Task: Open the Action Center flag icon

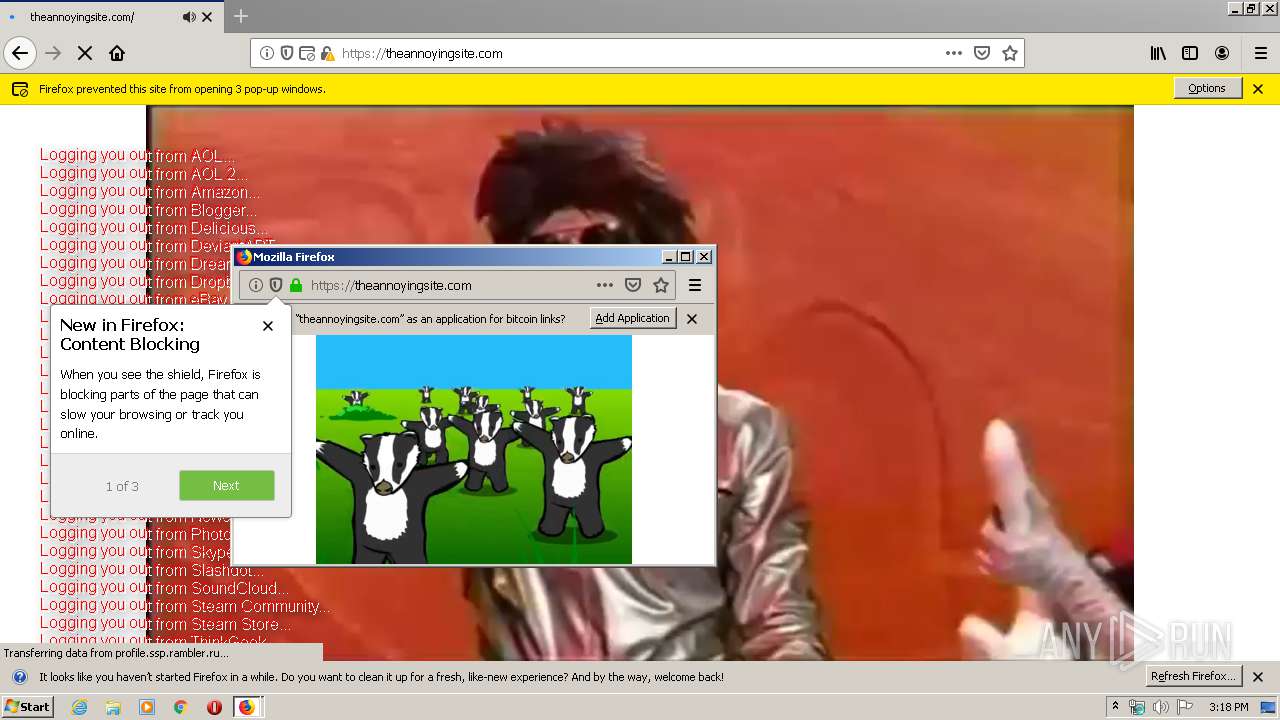Action: coord(1185,707)
